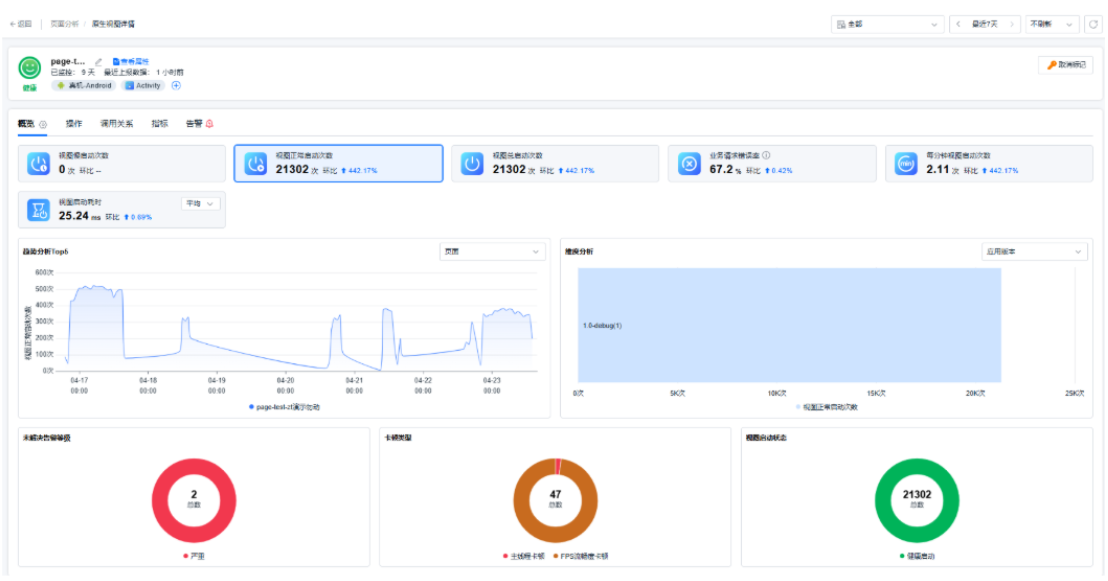Screen dimensions: 1108x581
Task: Toggle 严重 legend under red donut
Action: [194, 556]
